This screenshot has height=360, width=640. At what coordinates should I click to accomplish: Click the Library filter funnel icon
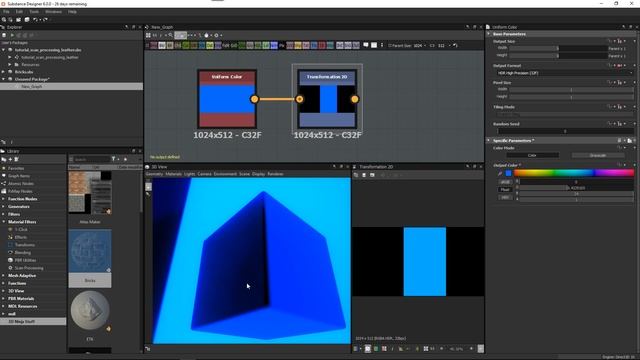[113, 159]
